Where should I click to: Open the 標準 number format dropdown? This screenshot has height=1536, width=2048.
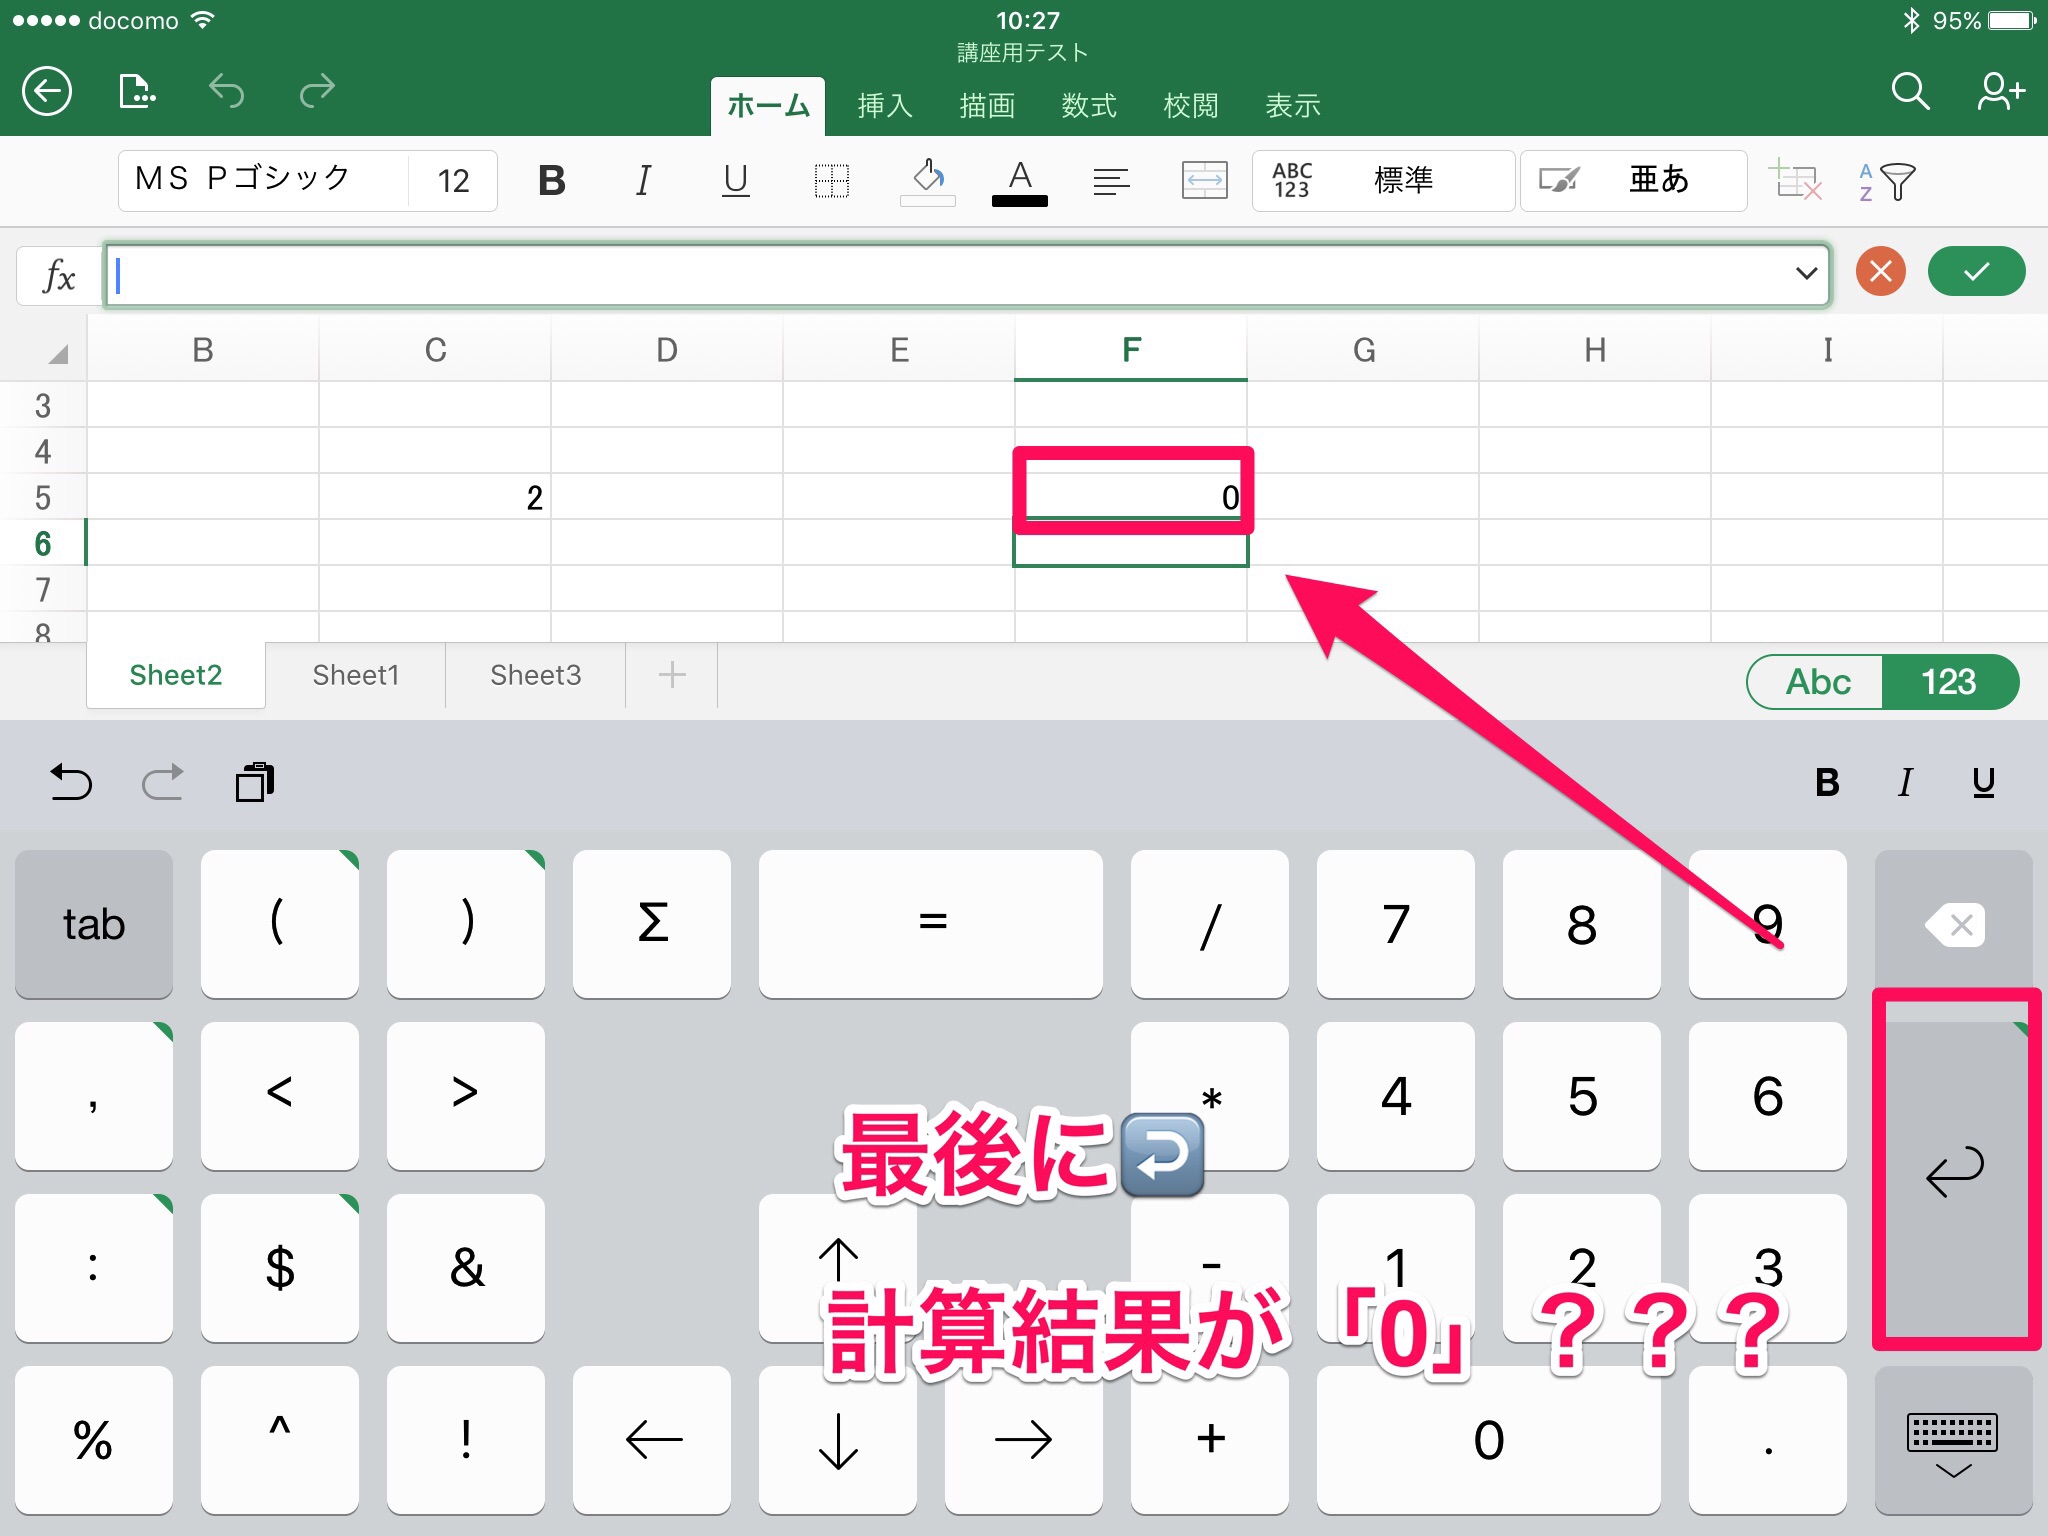pos(1382,181)
